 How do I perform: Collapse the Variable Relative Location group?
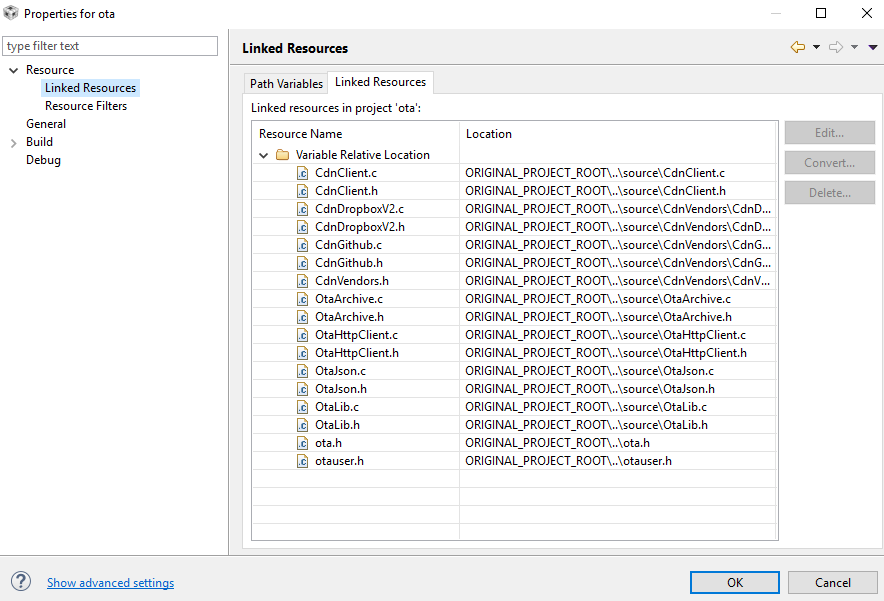point(264,155)
